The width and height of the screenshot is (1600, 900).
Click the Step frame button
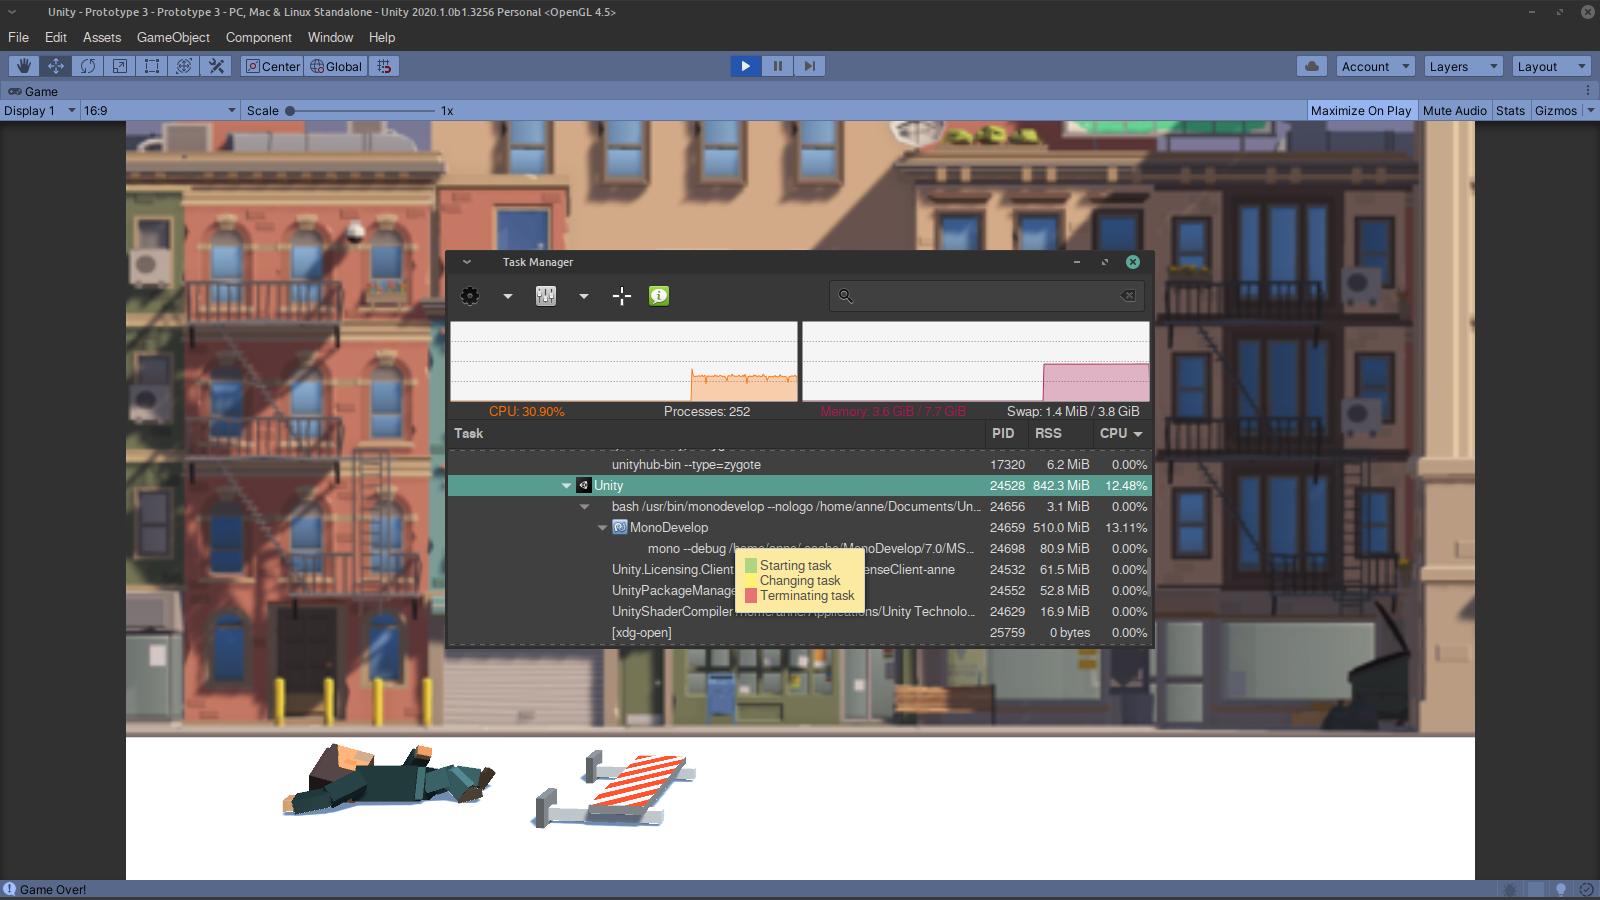click(810, 66)
